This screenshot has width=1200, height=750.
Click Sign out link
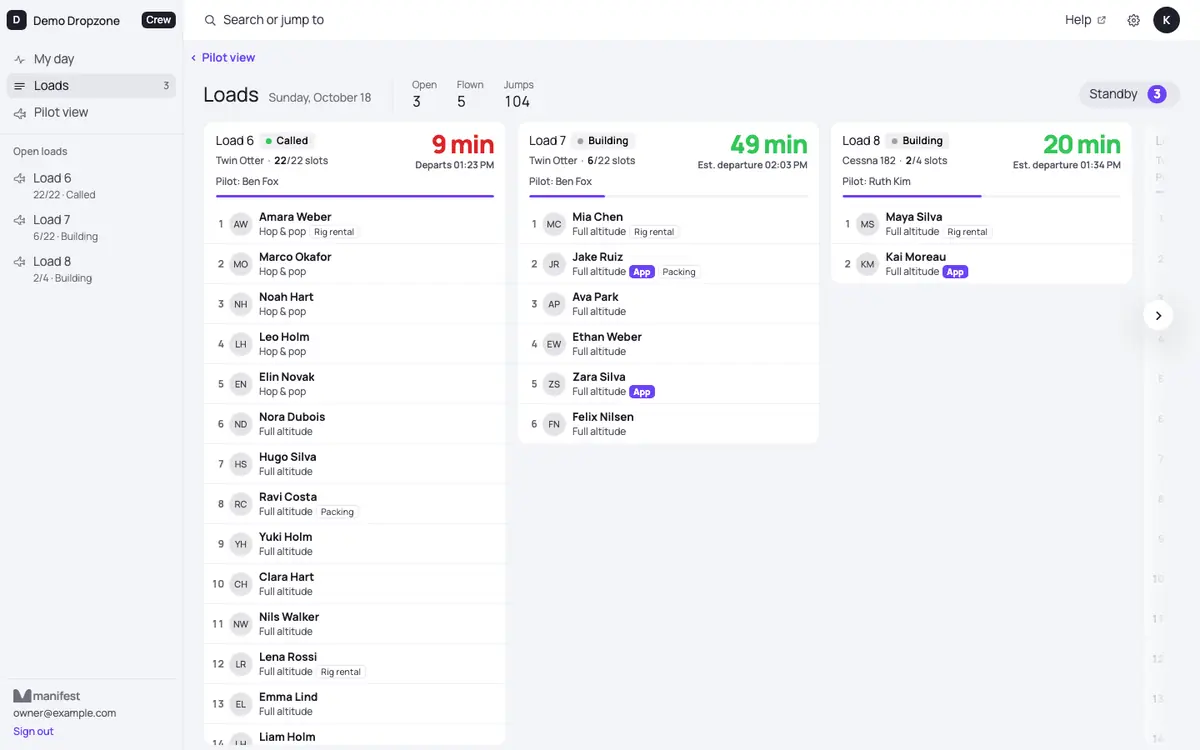click(x=33, y=731)
